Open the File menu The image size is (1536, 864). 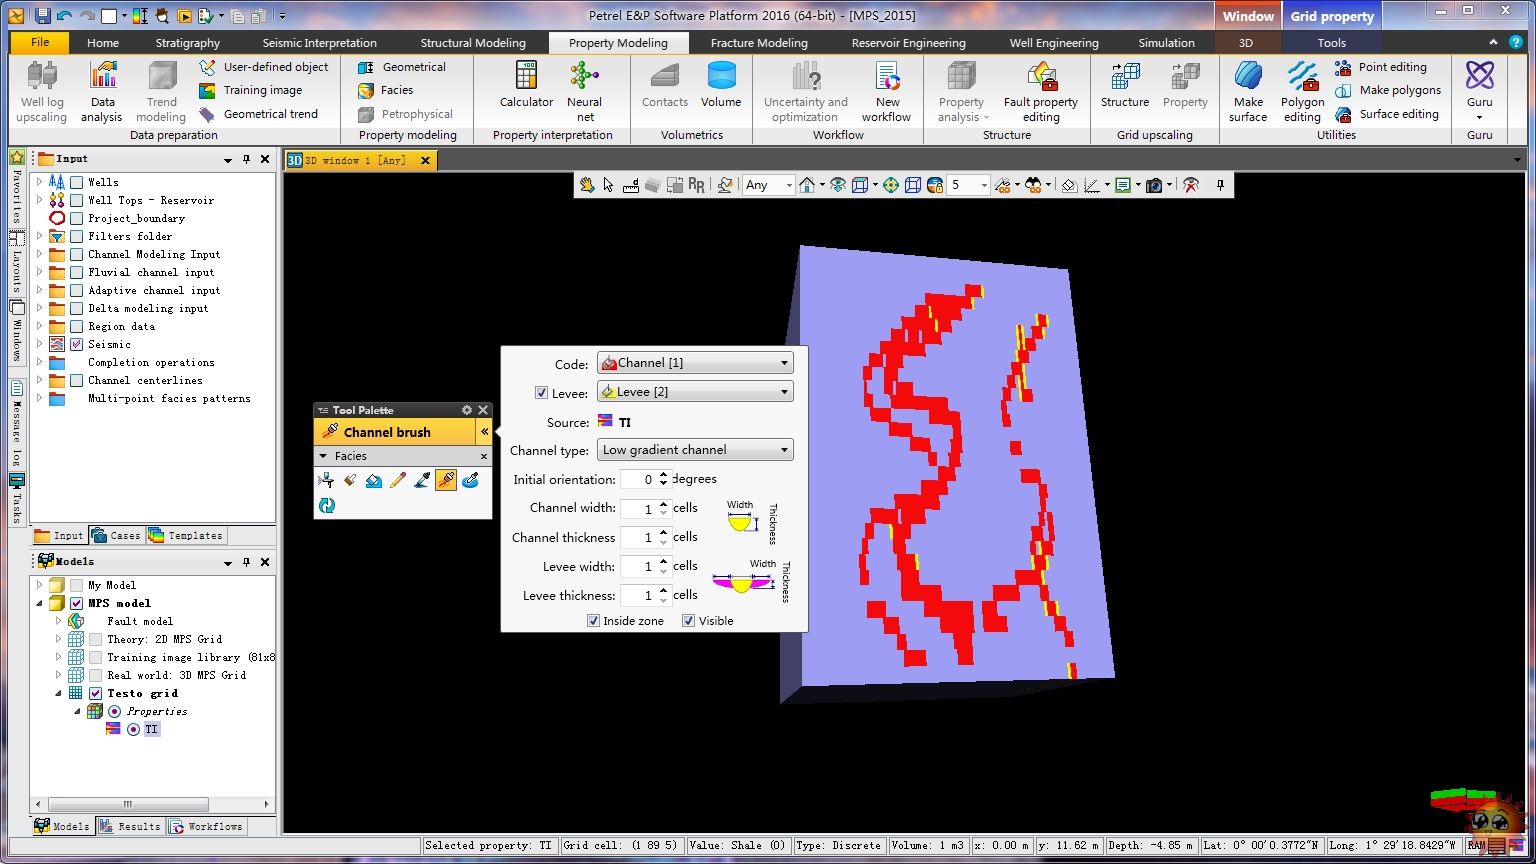tap(40, 43)
